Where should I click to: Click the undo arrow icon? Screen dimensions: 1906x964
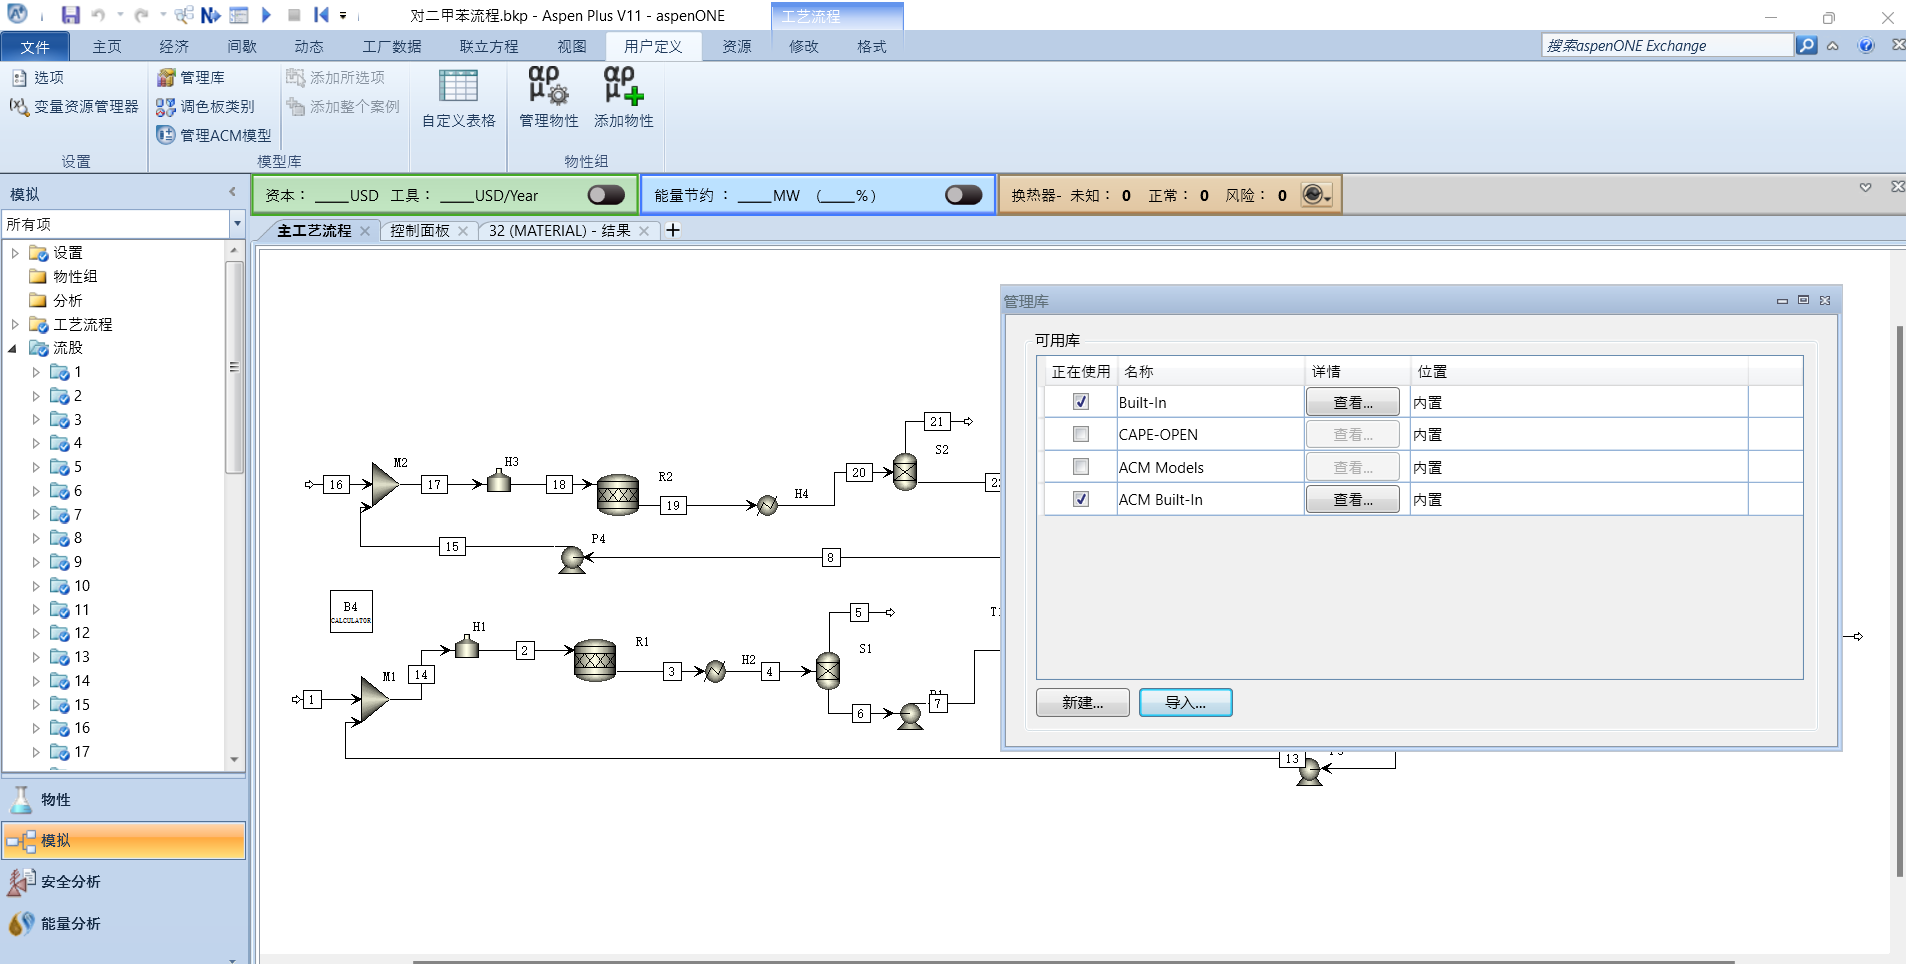click(x=98, y=15)
